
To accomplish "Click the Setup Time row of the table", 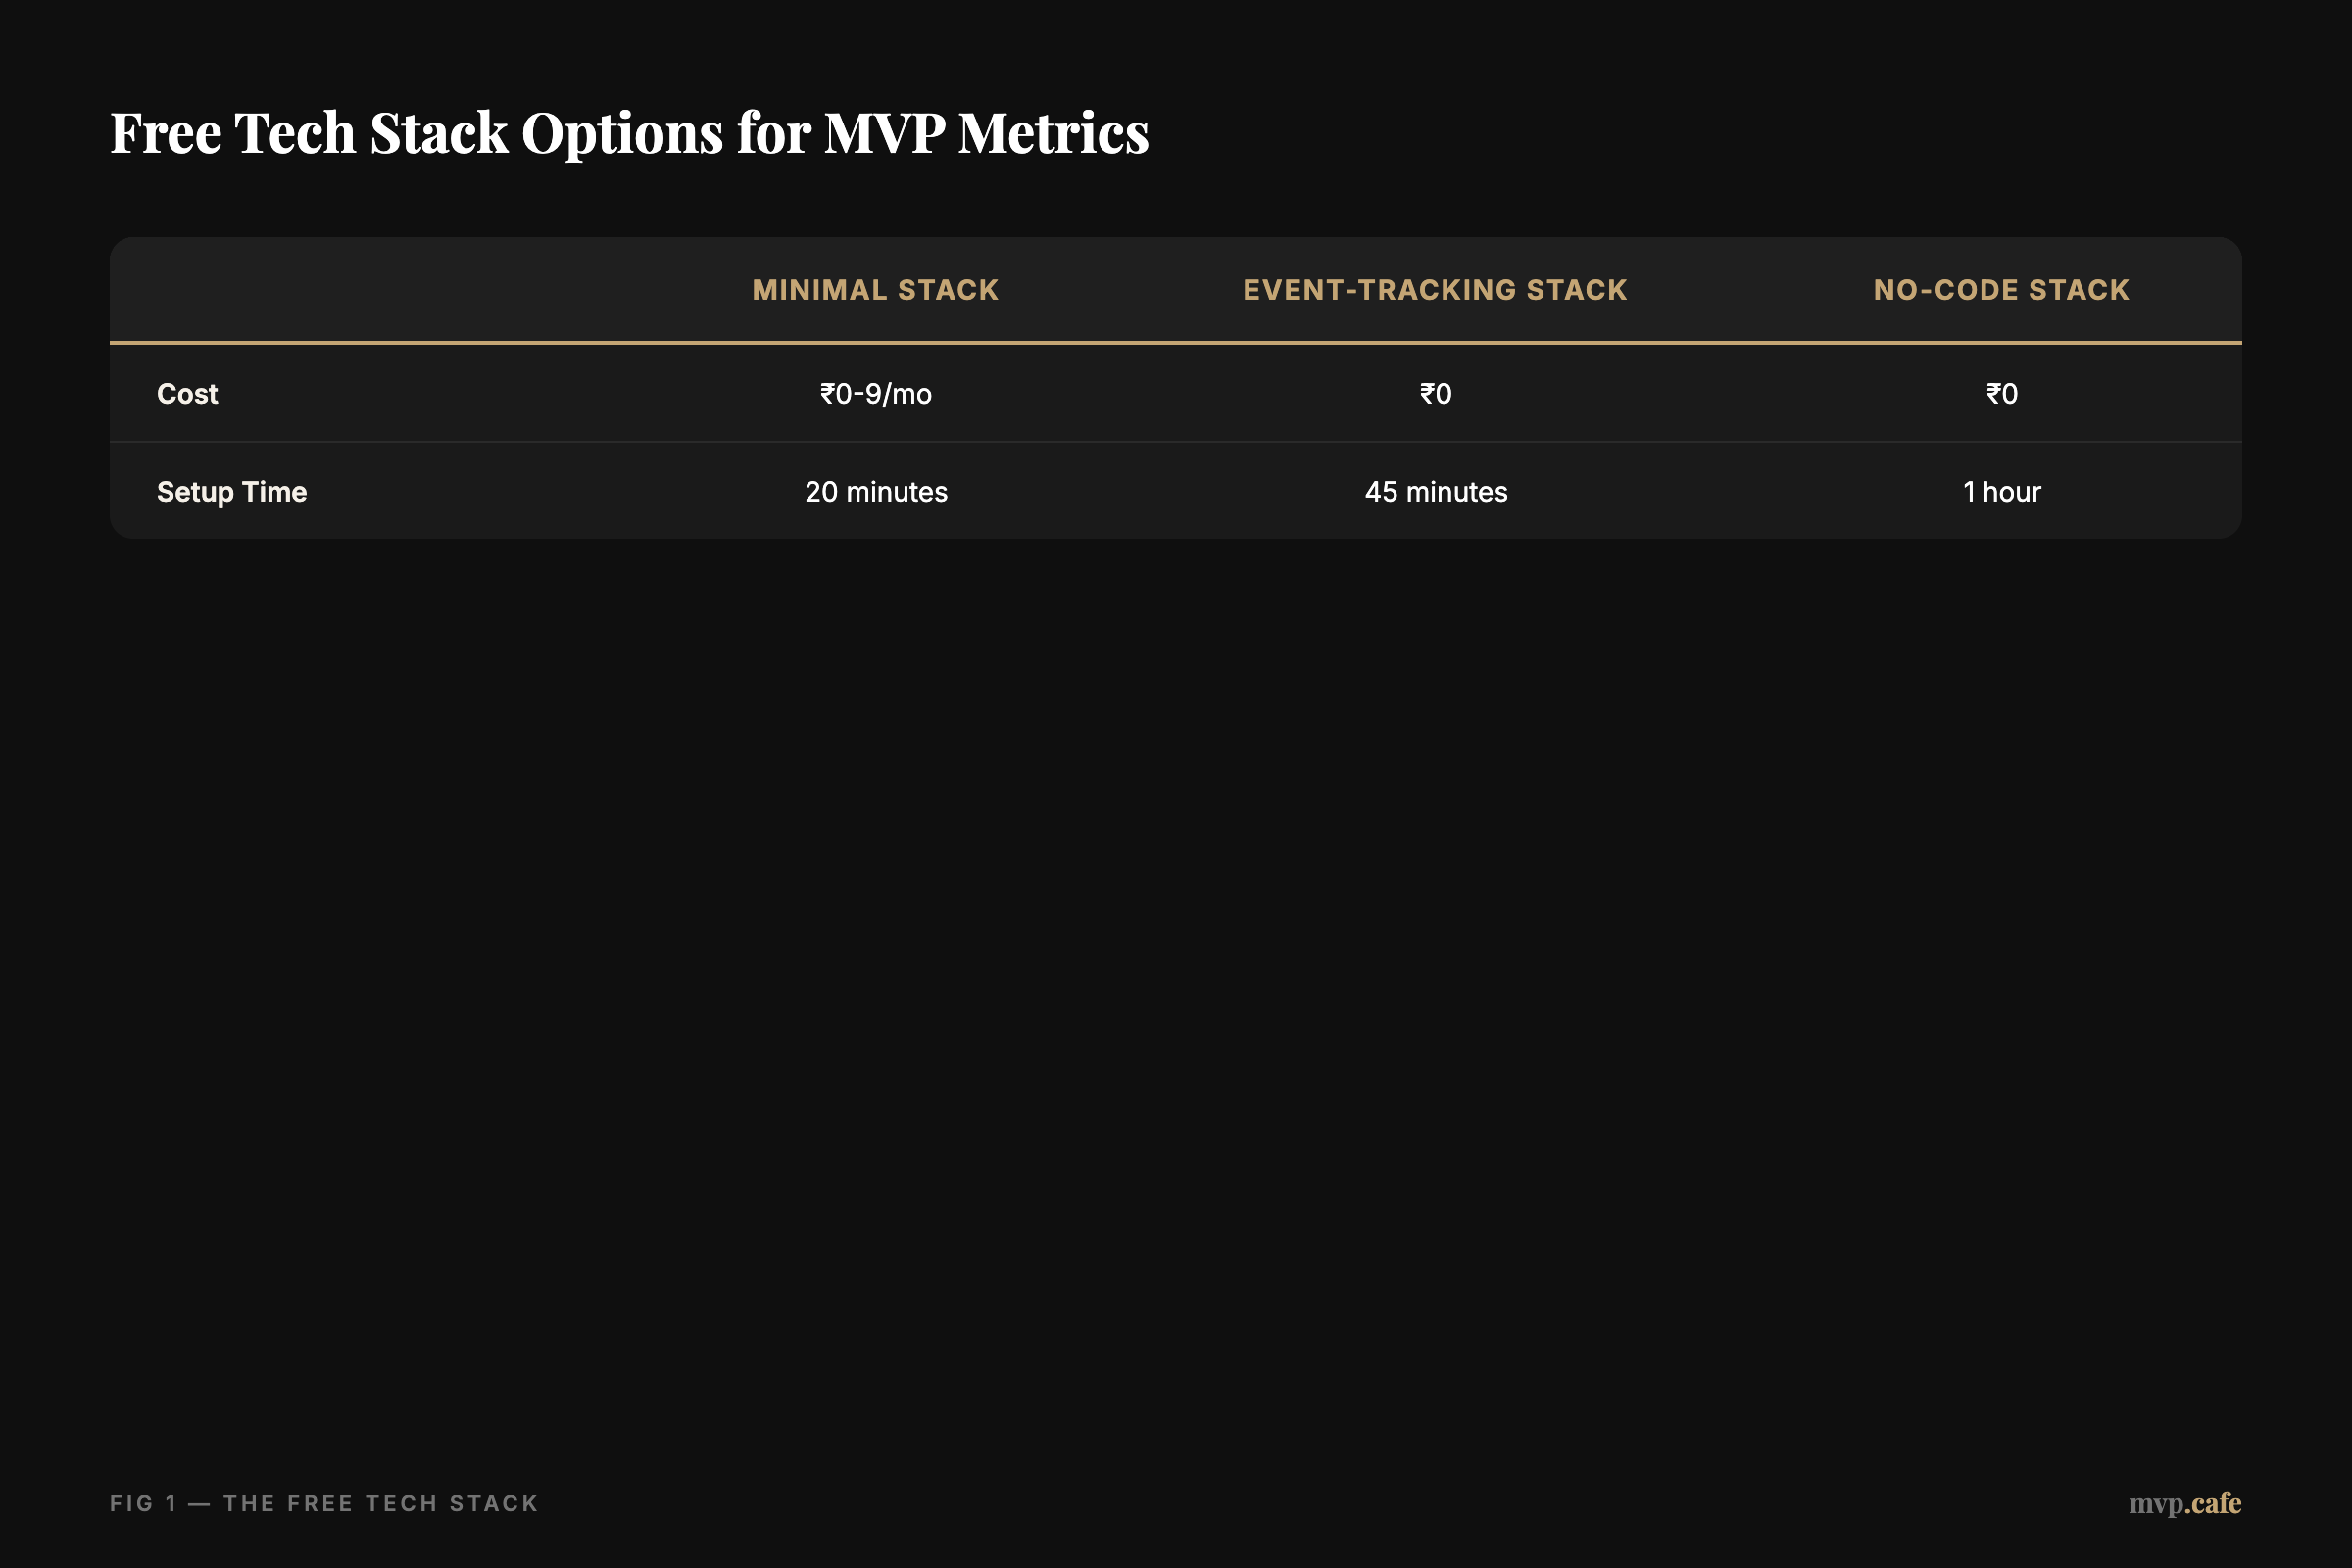I will coord(1175,491).
